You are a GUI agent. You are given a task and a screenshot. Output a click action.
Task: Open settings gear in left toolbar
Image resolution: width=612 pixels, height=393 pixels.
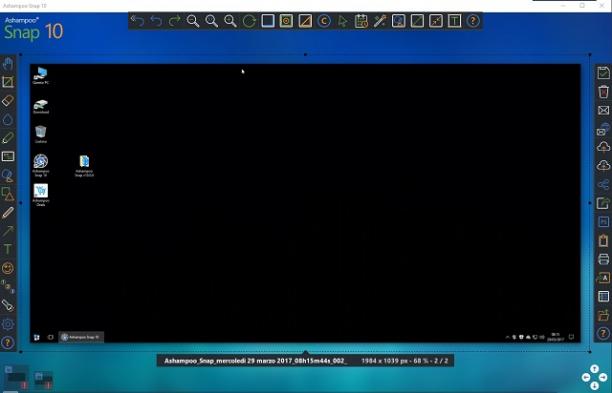(8, 324)
